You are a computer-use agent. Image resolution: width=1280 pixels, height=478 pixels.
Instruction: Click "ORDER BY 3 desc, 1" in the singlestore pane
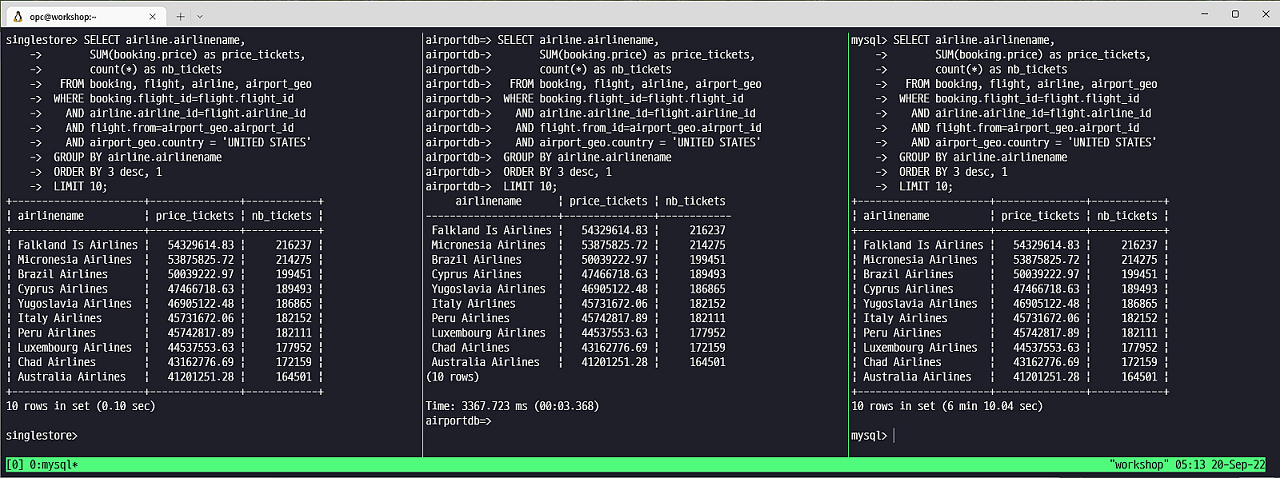(108, 171)
